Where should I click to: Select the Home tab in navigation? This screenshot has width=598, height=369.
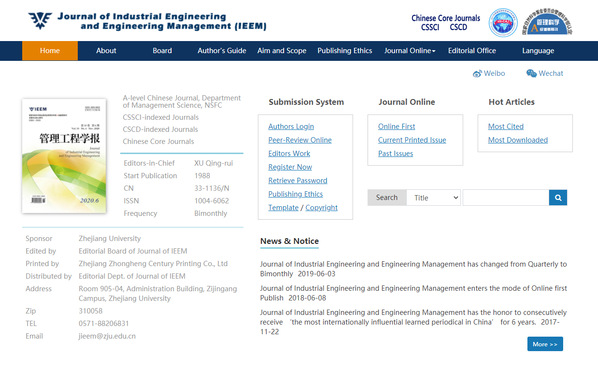pyautogui.click(x=50, y=51)
